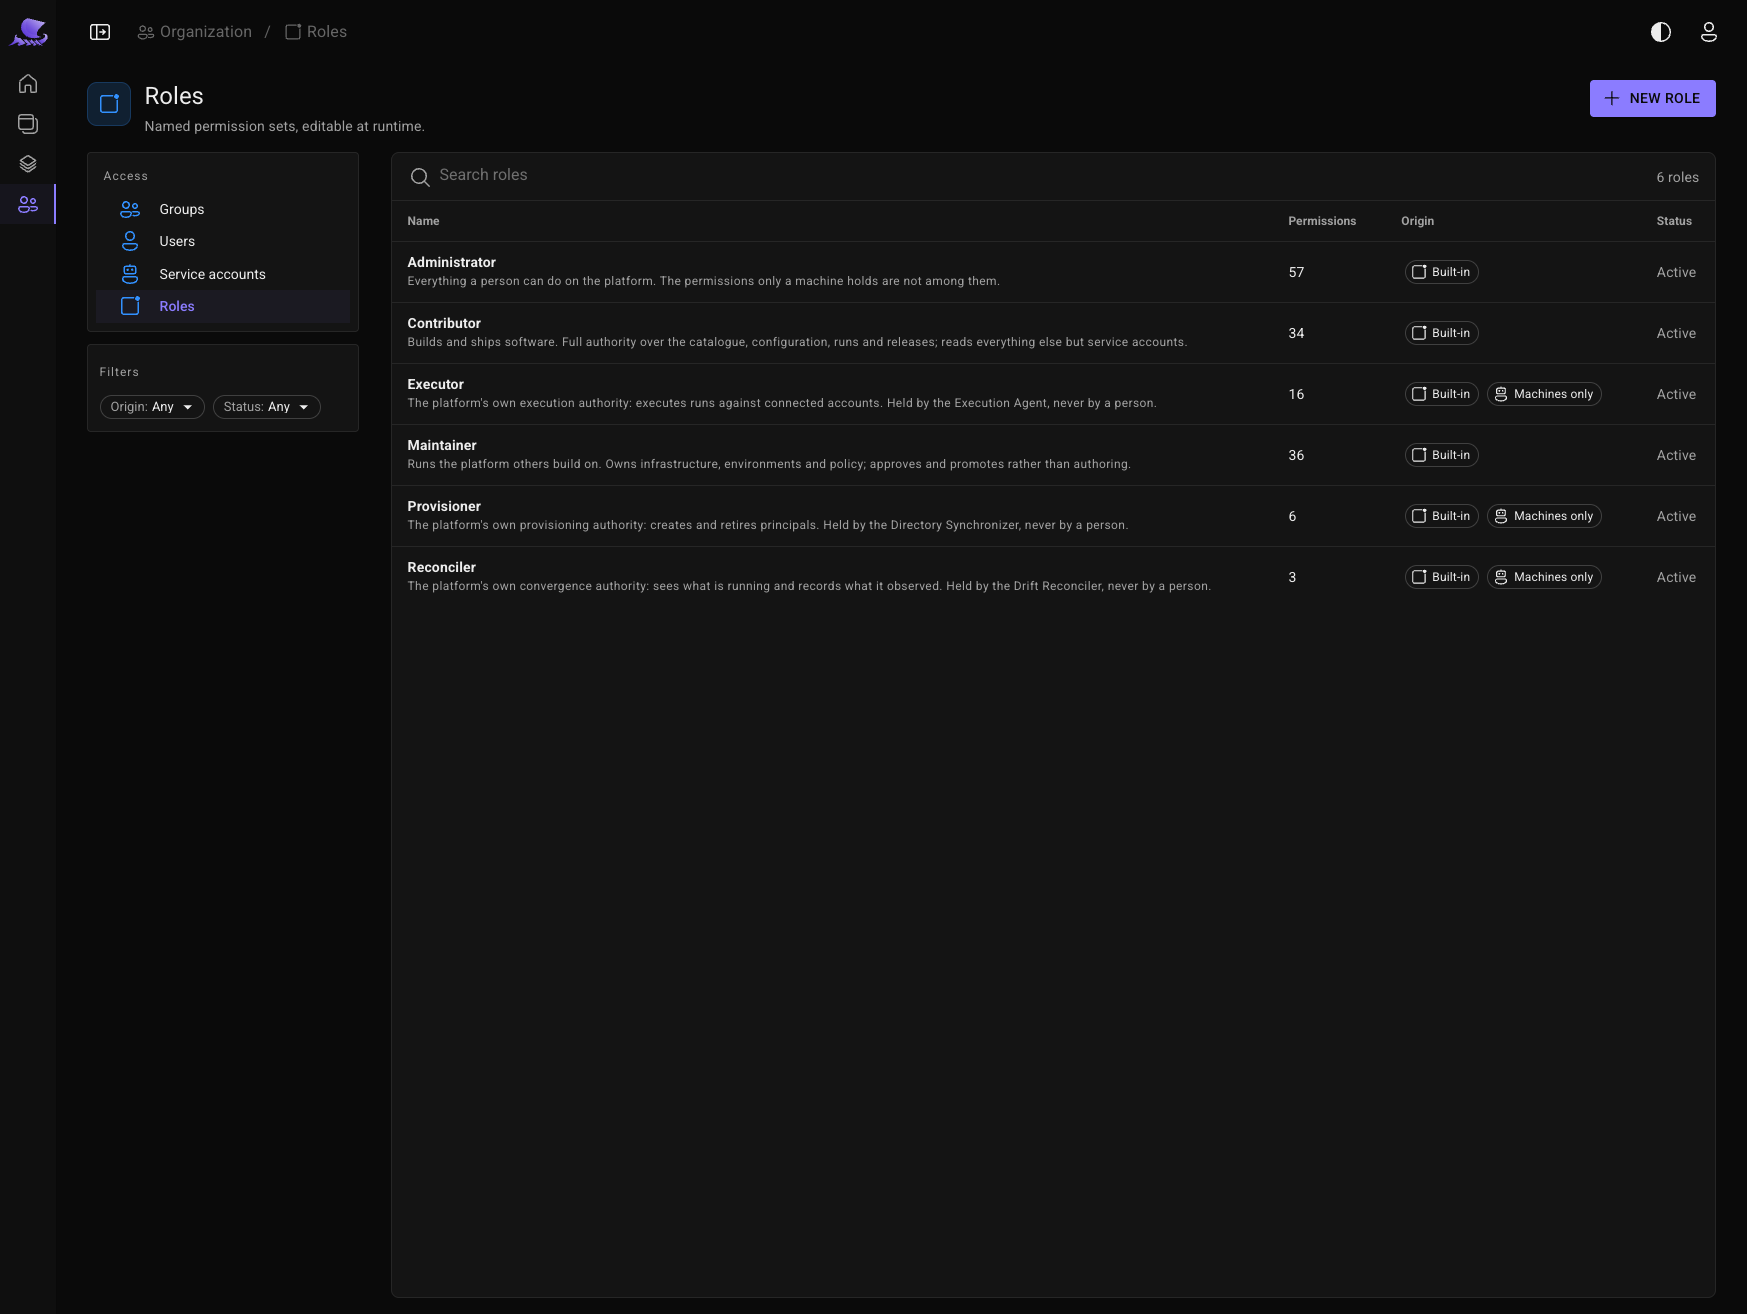This screenshot has width=1747, height=1314.
Task: Click the search magnifier icon
Action: point(420,177)
